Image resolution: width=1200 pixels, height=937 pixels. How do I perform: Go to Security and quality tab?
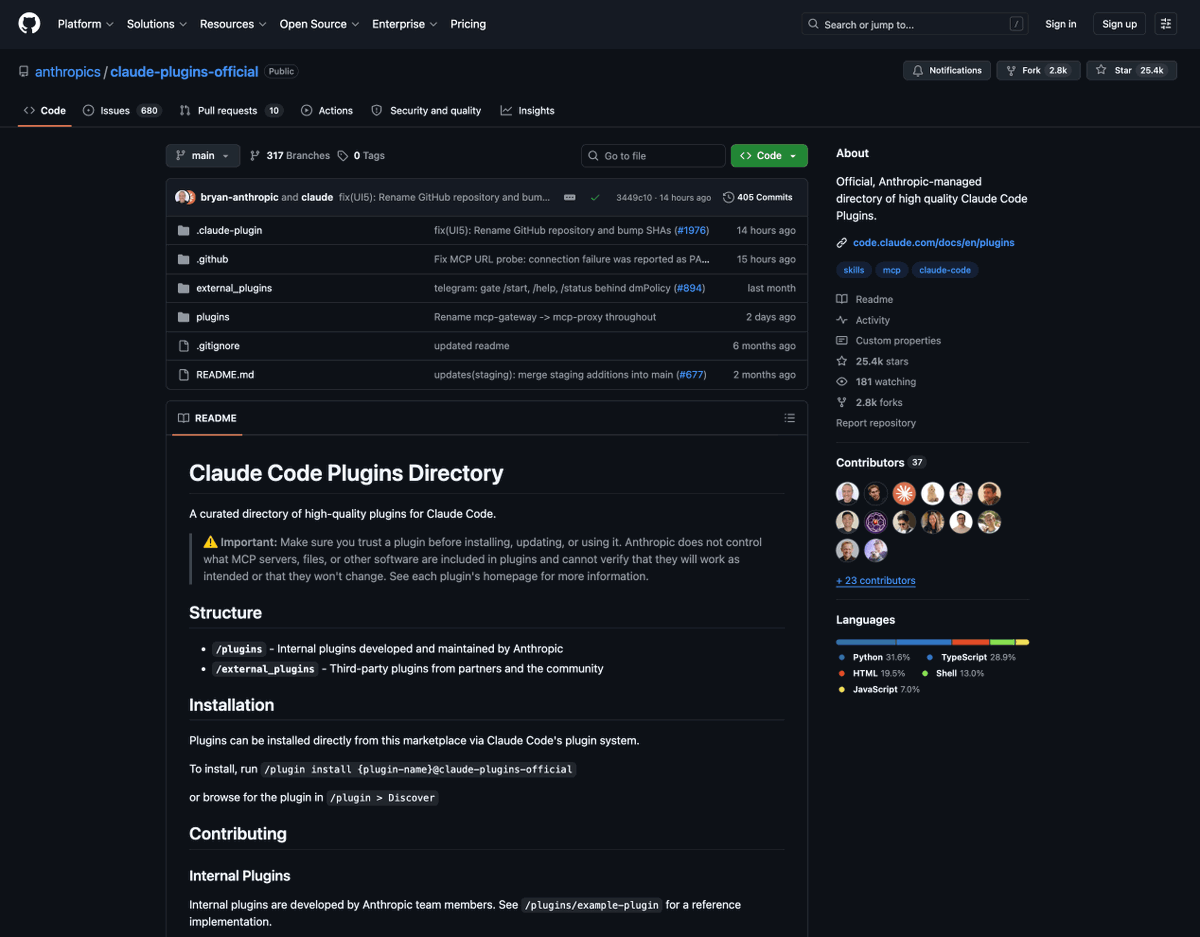click(x=426, y=110)
